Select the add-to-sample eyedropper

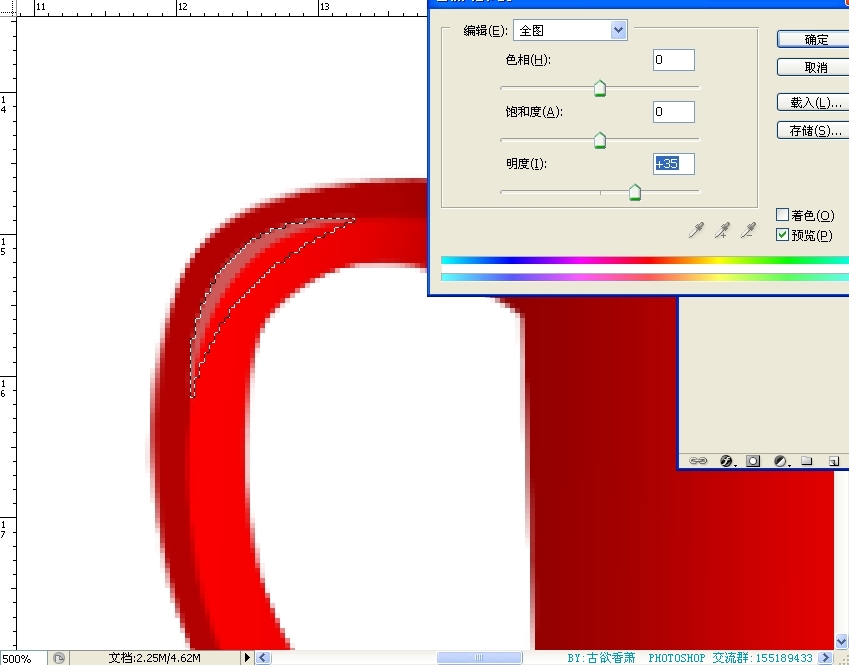pos(722,231)
